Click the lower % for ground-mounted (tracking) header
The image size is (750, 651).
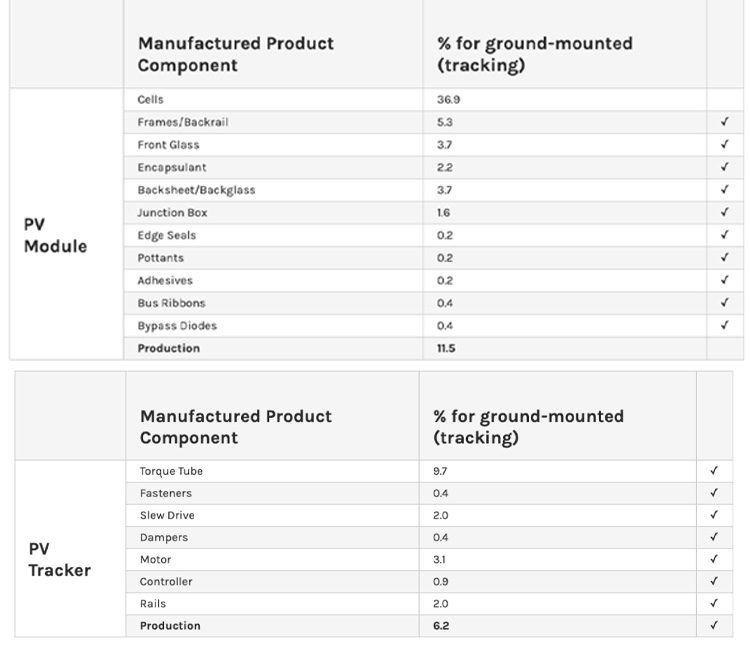(529, 427)
